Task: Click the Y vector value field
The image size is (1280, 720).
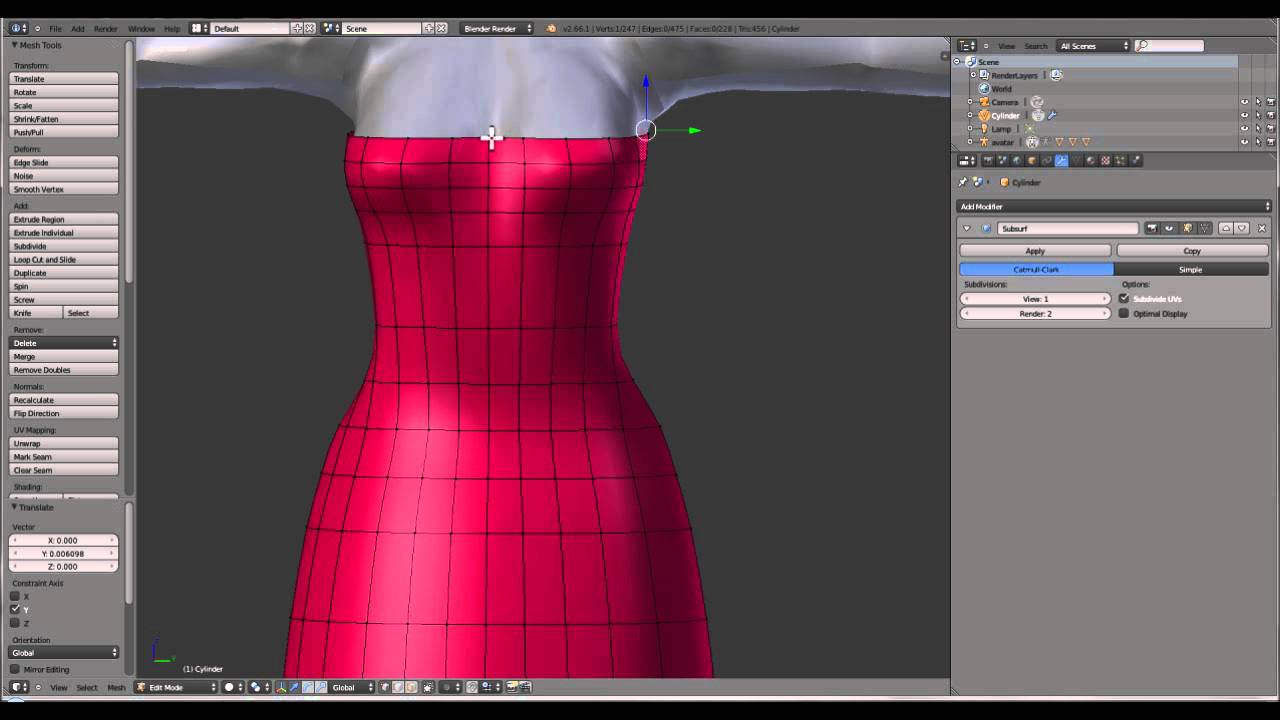Action: tap(64, 553)
